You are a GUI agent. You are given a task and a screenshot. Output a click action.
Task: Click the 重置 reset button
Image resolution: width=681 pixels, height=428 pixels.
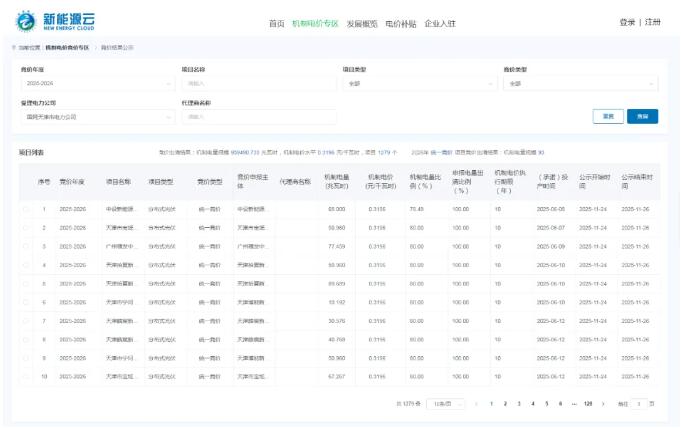608,117
